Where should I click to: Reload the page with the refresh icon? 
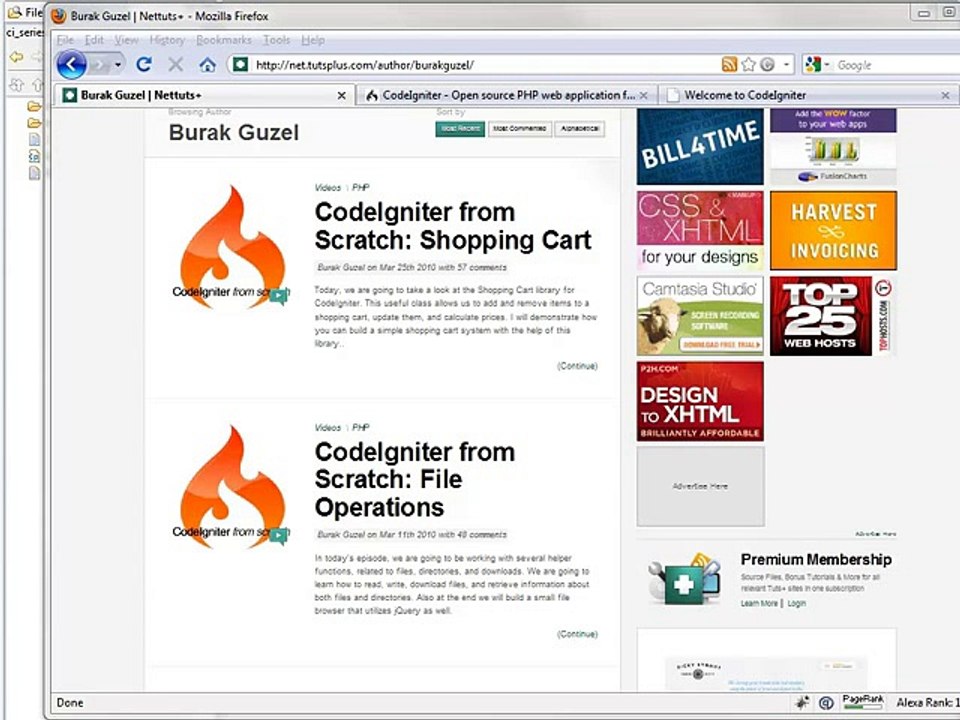tap(144, 64)
